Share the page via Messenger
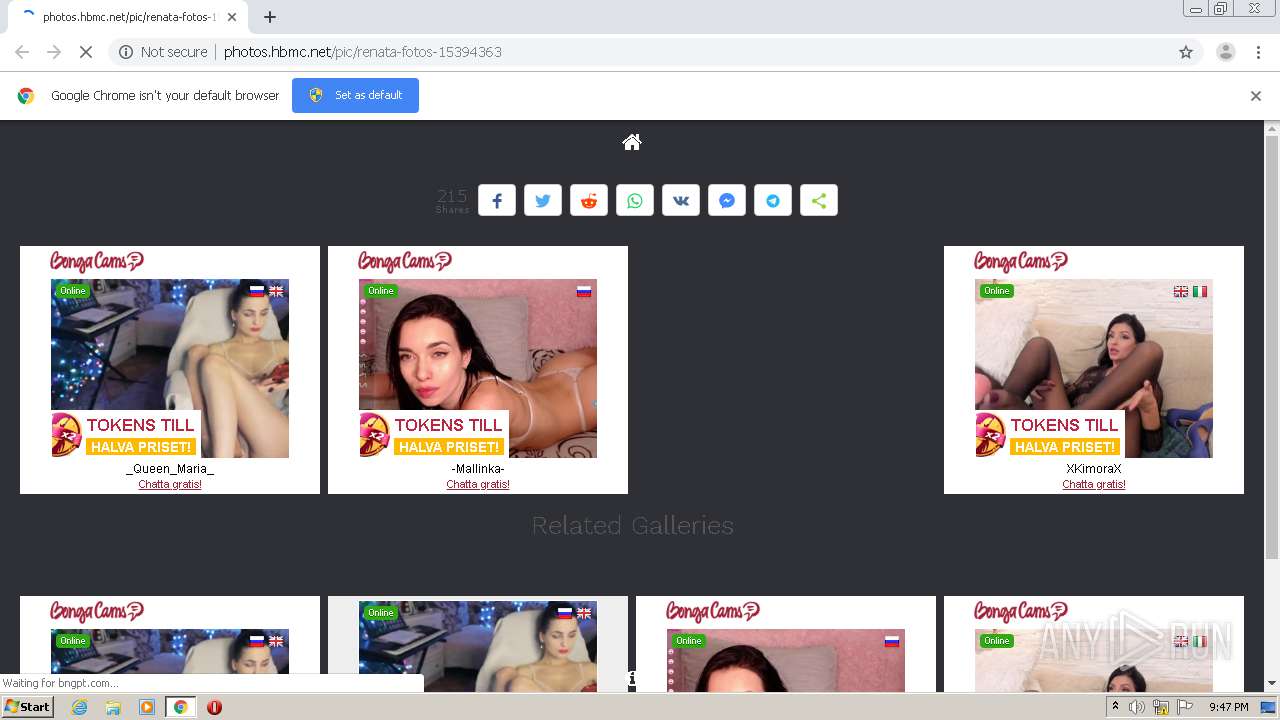 coord(727,200)
